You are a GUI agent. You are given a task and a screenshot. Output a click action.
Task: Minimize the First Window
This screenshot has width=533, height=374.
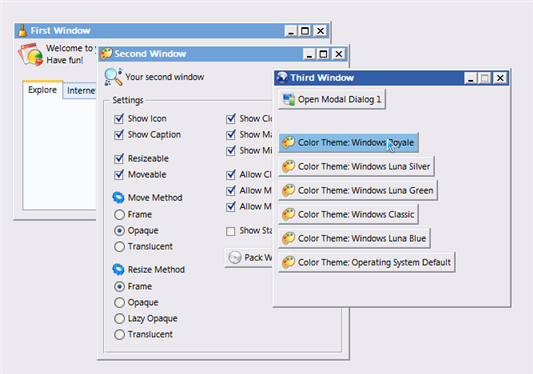pyautogui.click(x=291, y=31)
